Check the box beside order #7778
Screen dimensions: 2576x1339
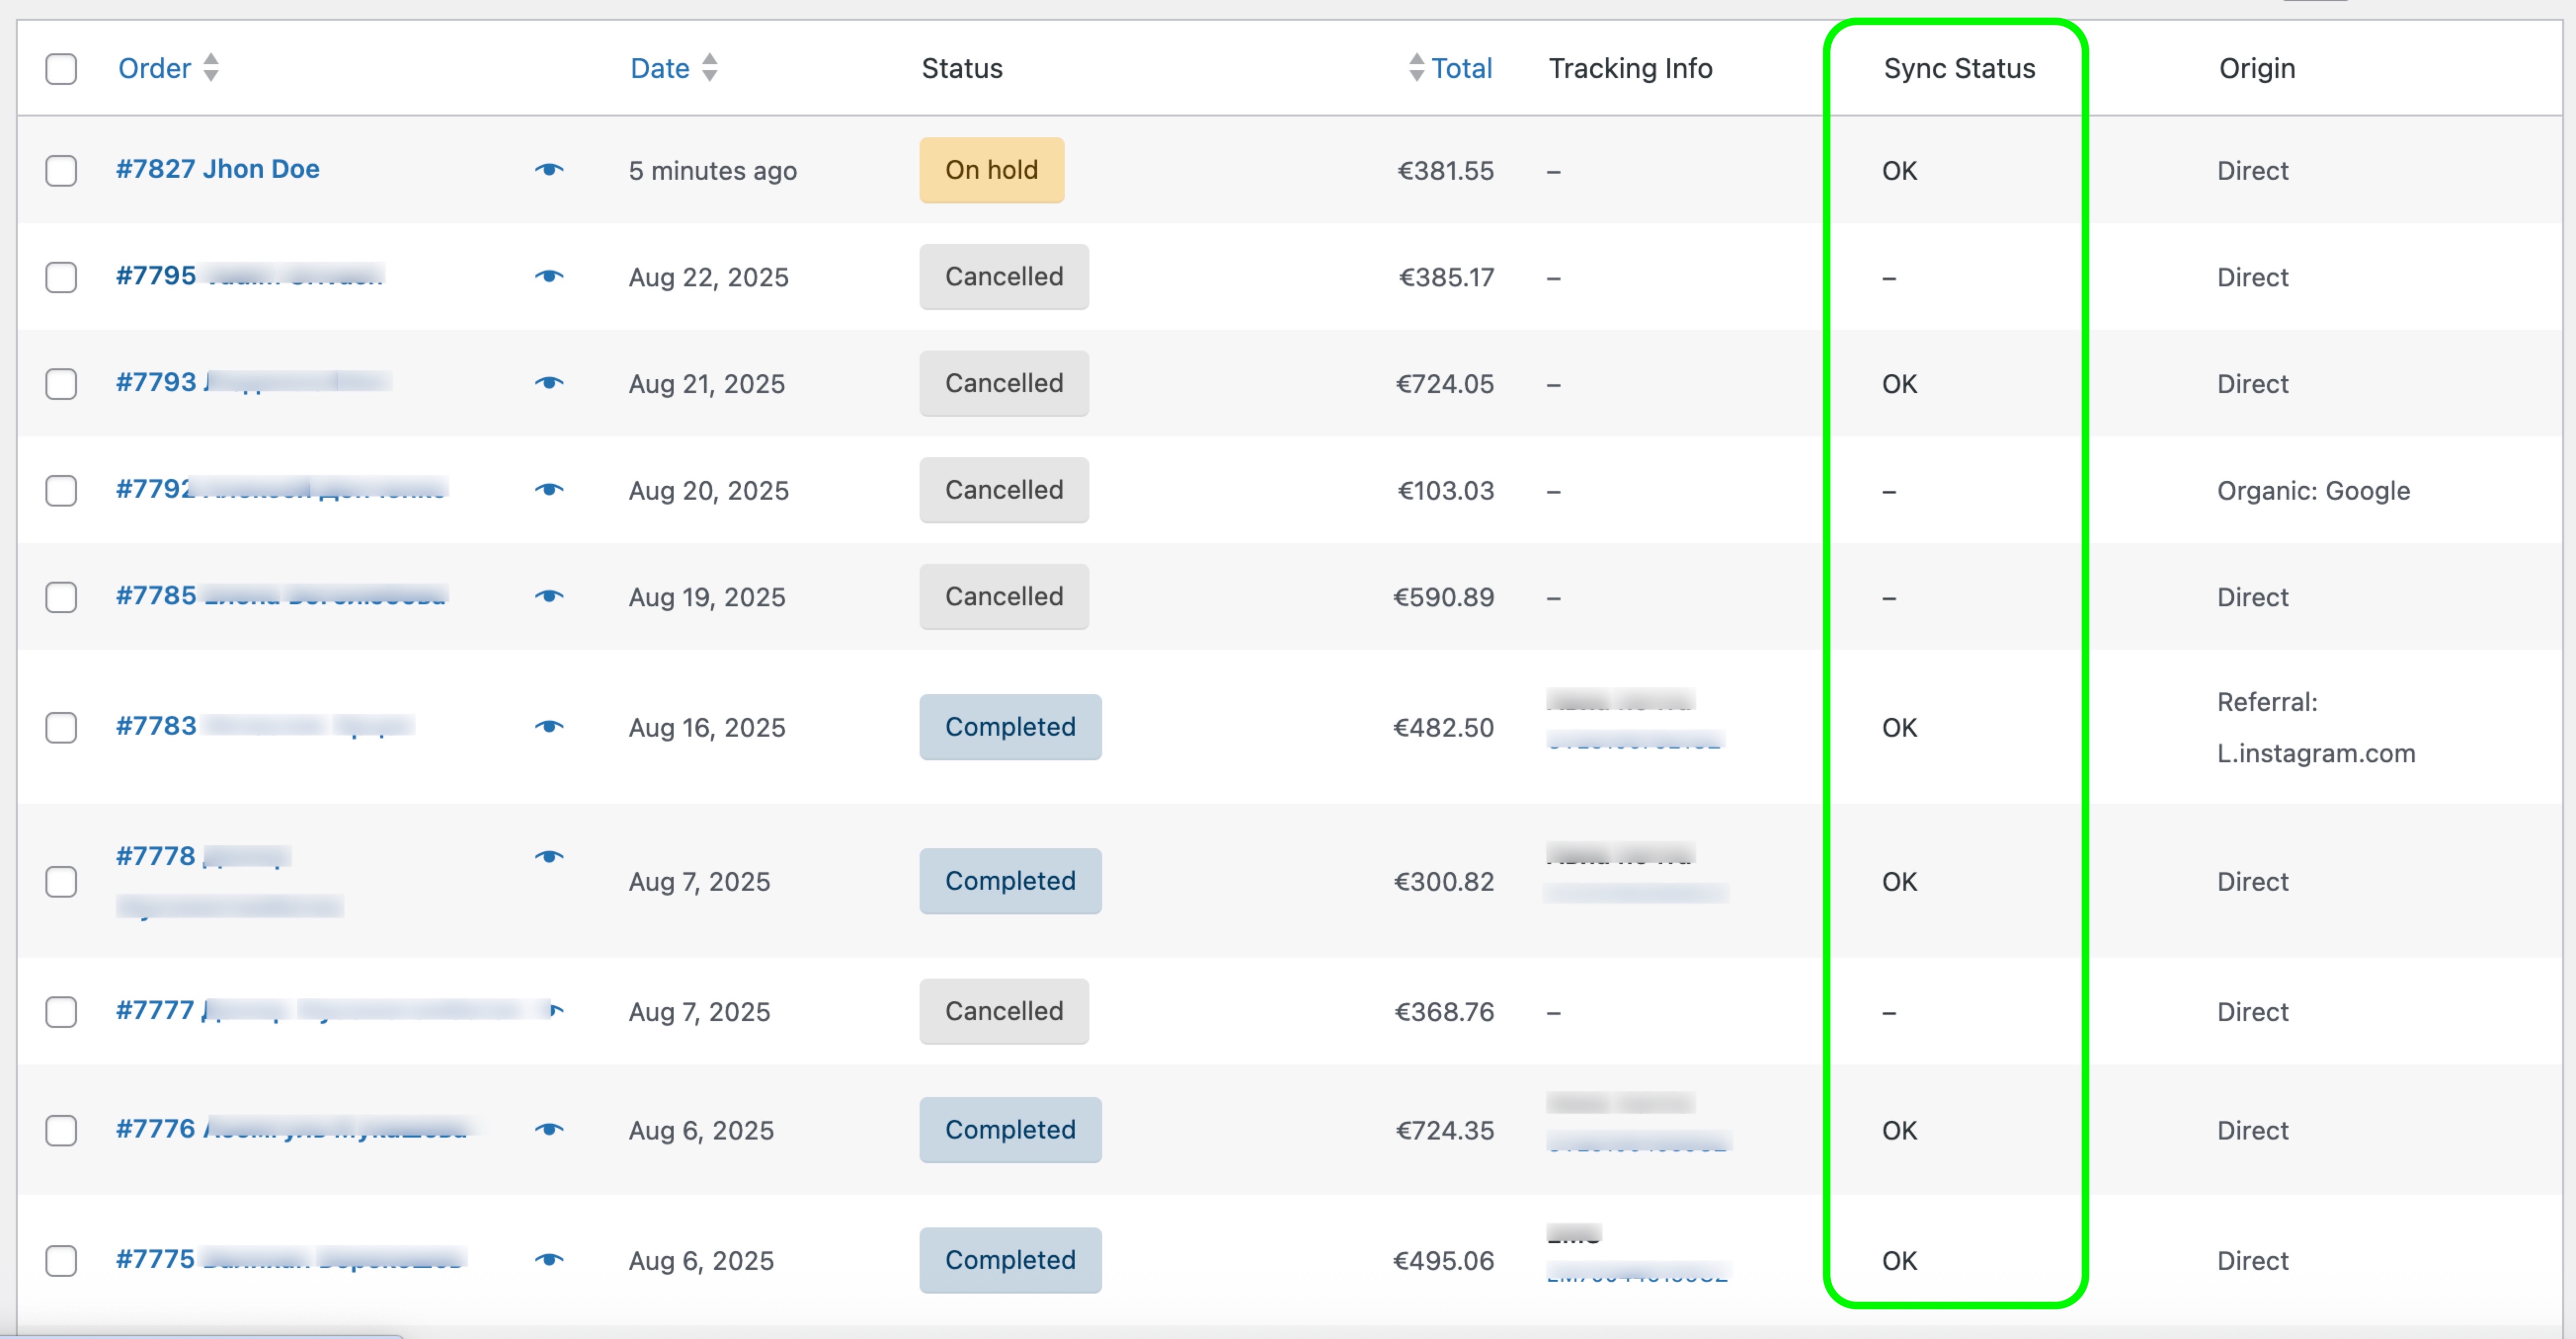pos(61,881)
